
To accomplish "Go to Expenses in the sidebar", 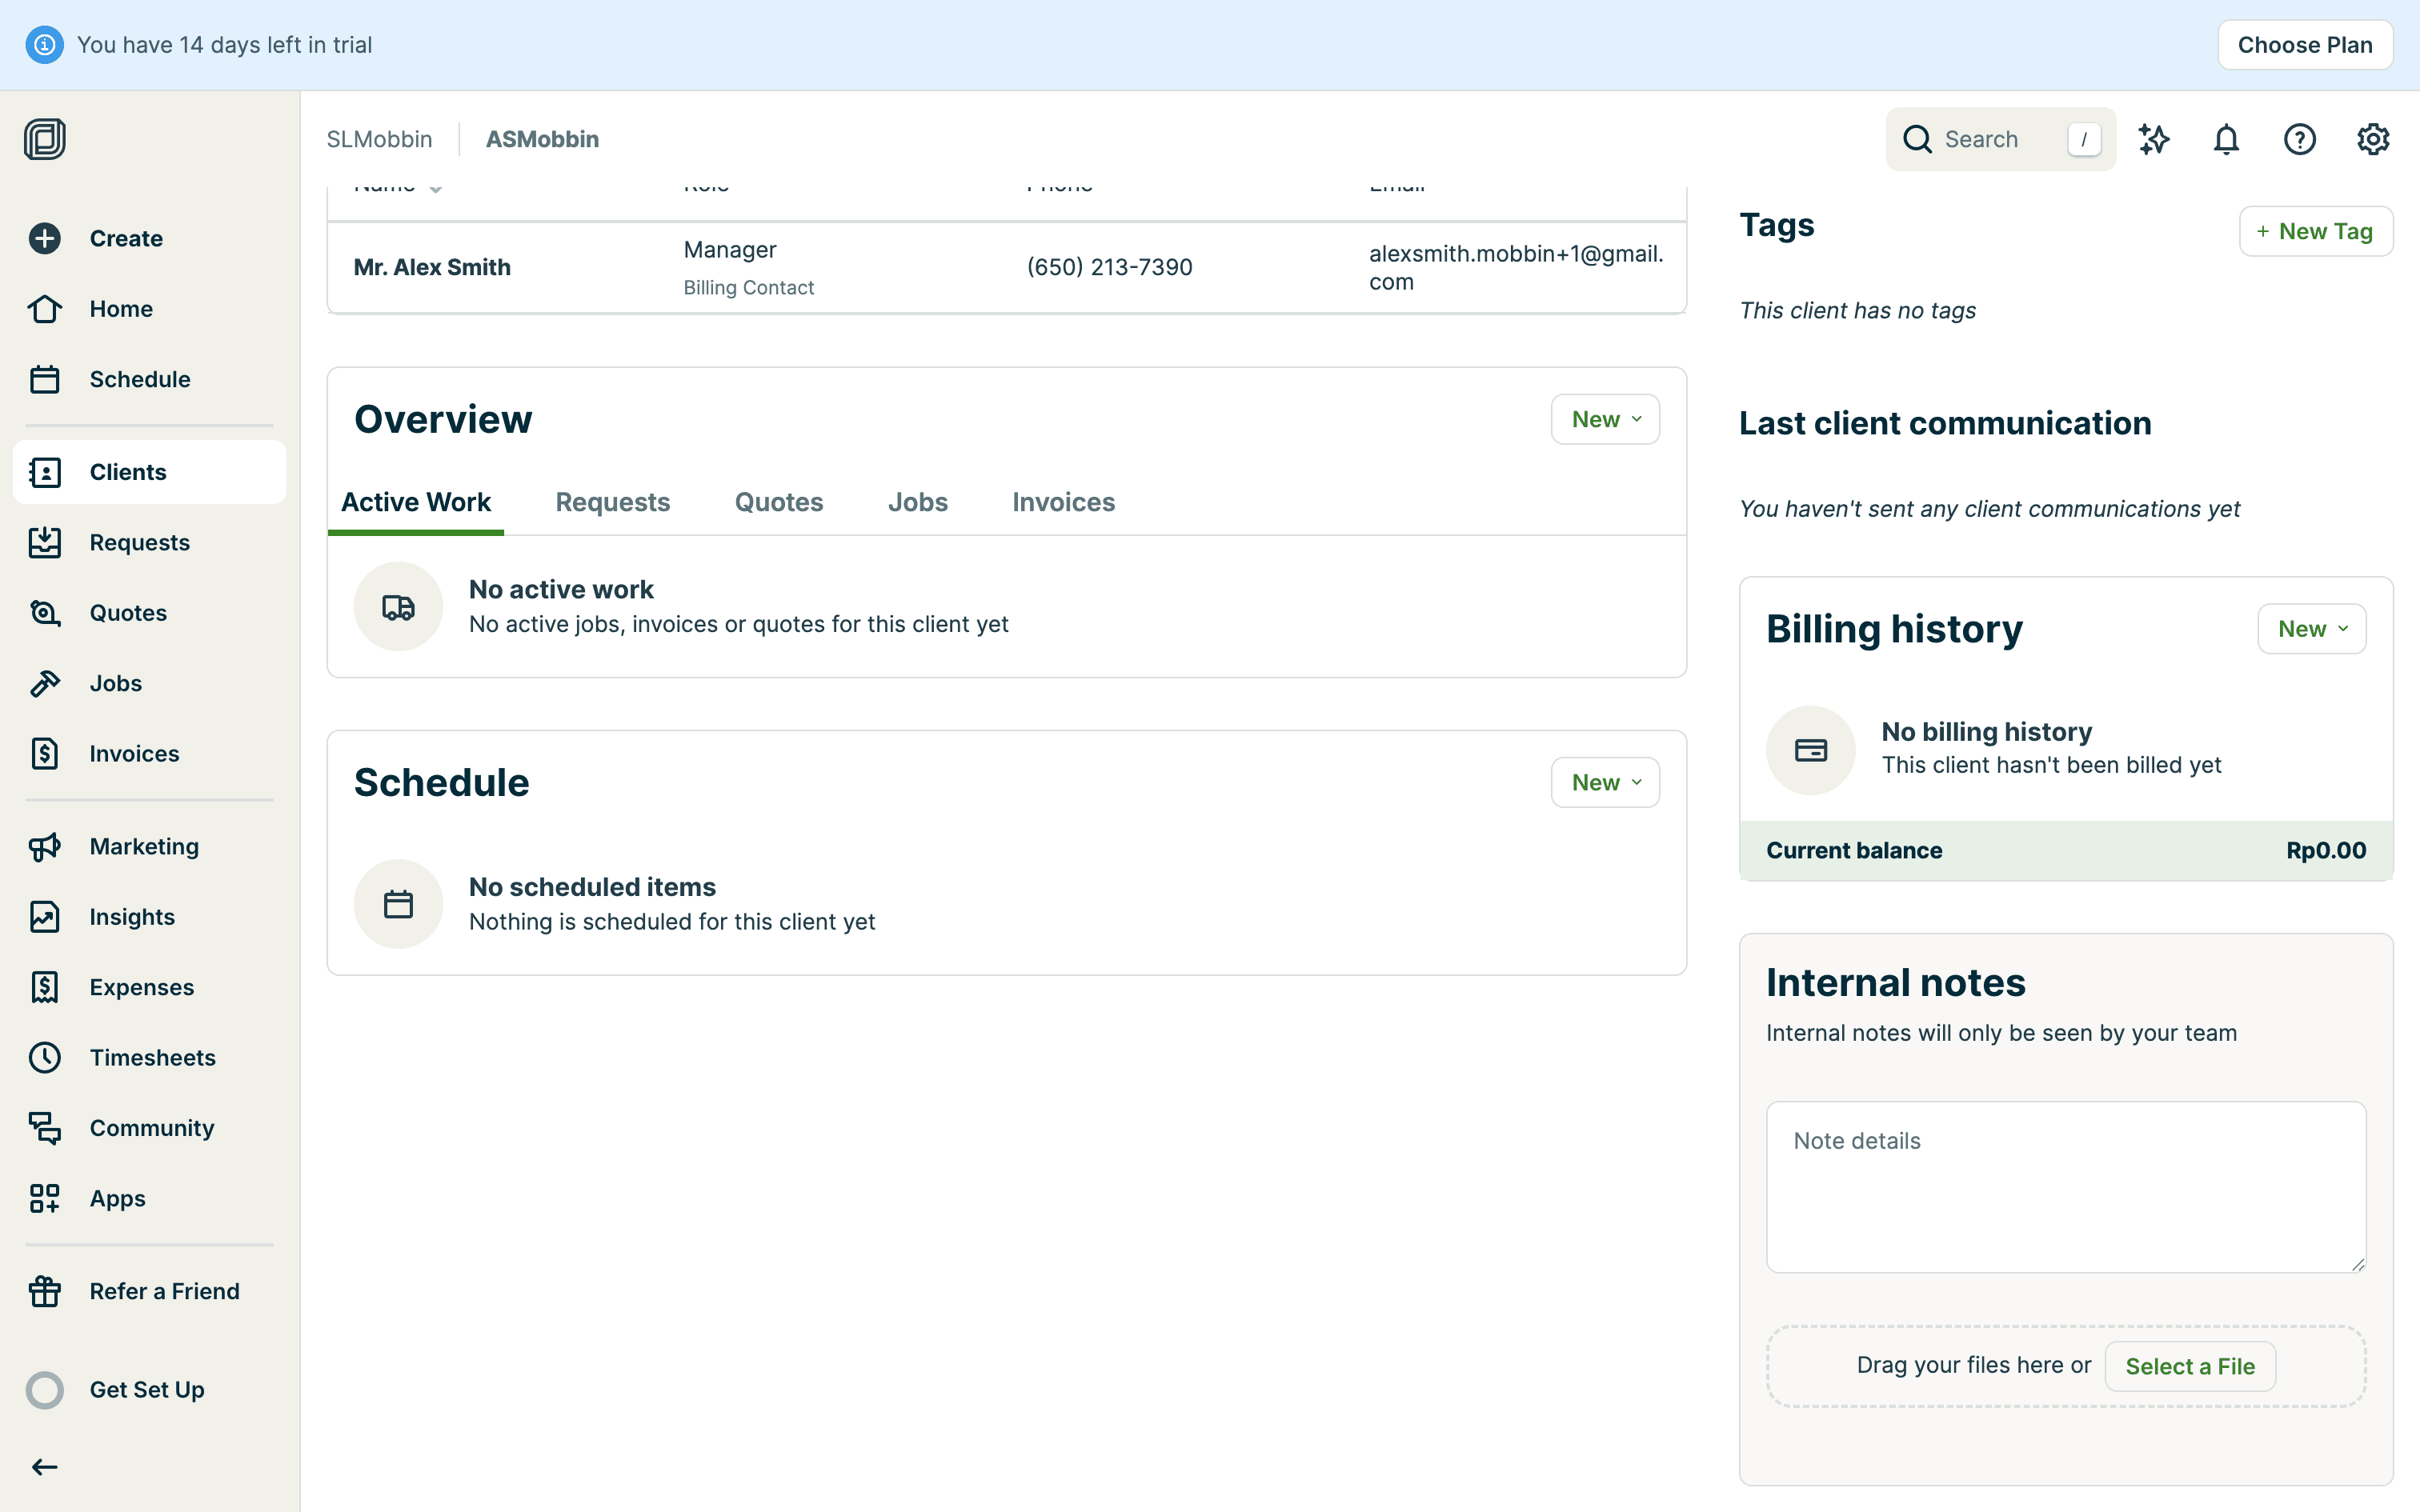I will click(141, 987).
